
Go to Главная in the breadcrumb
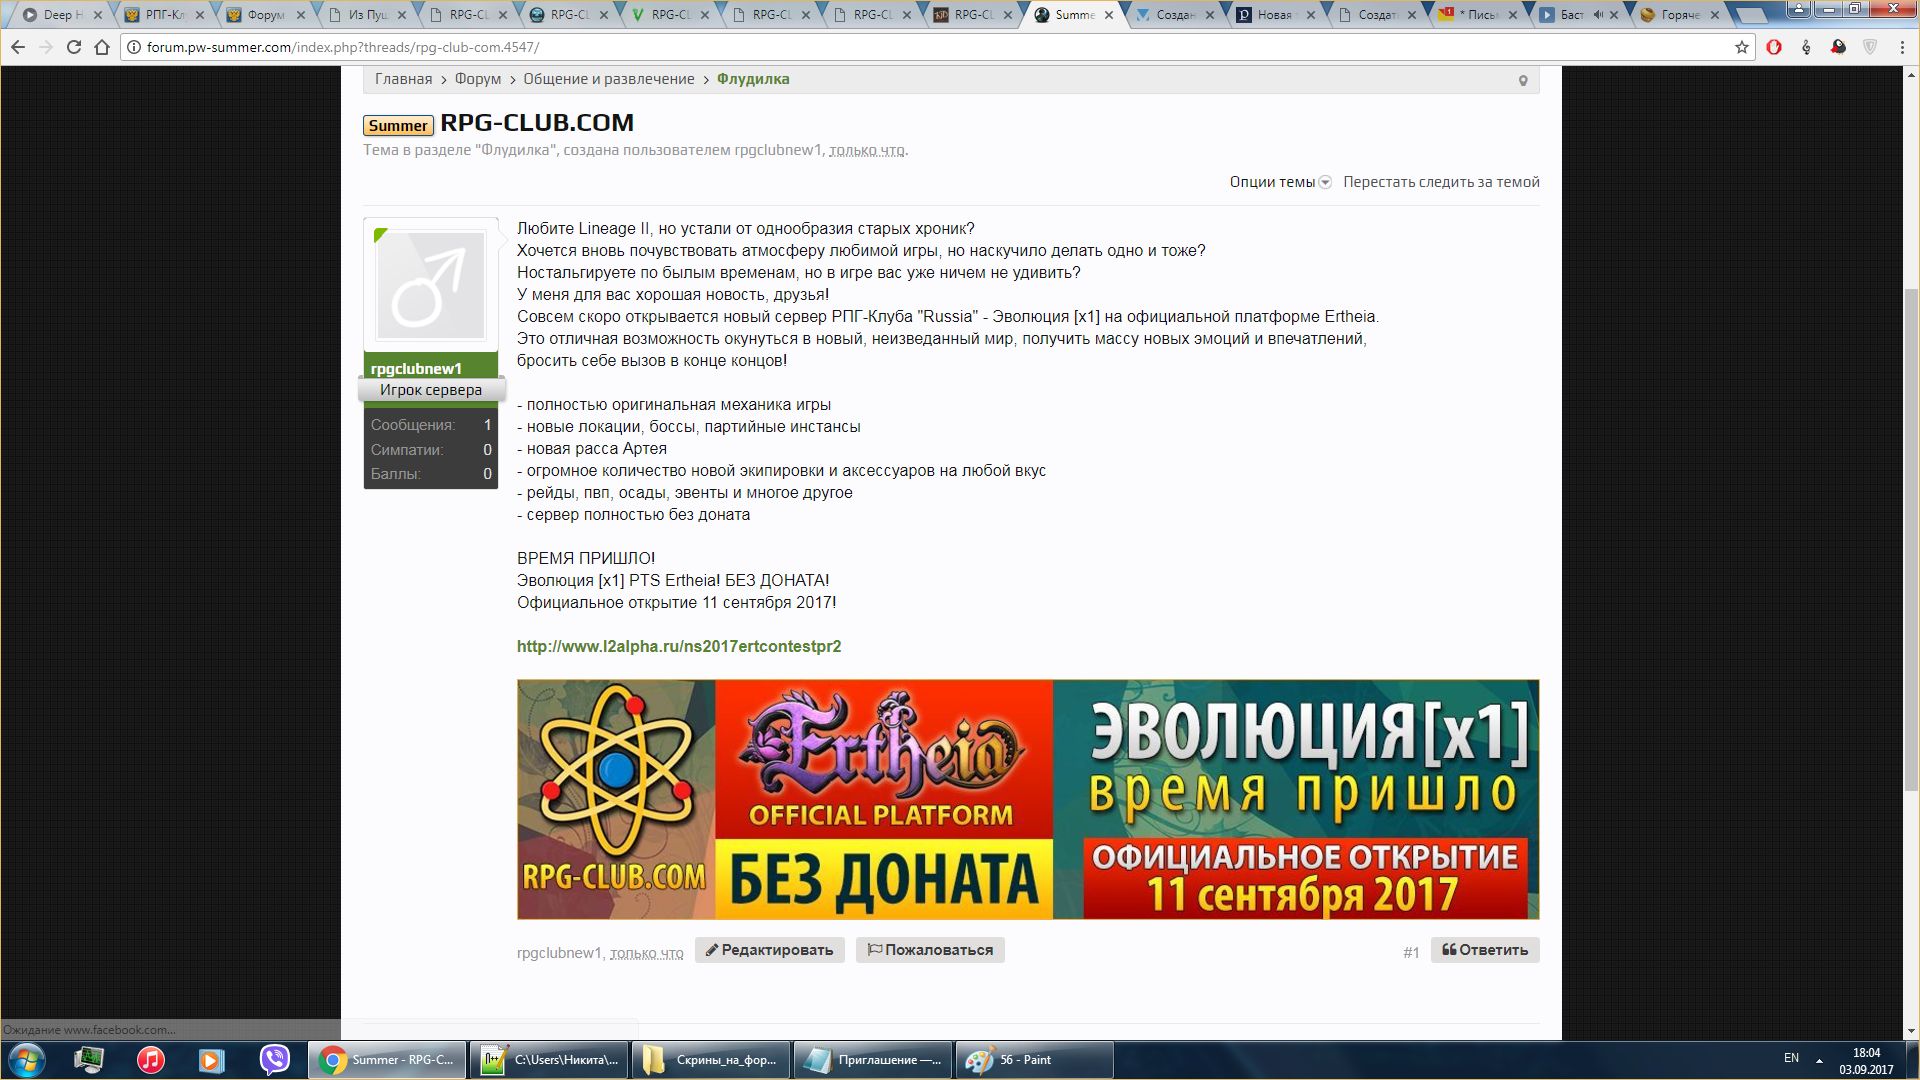(404, 79)
